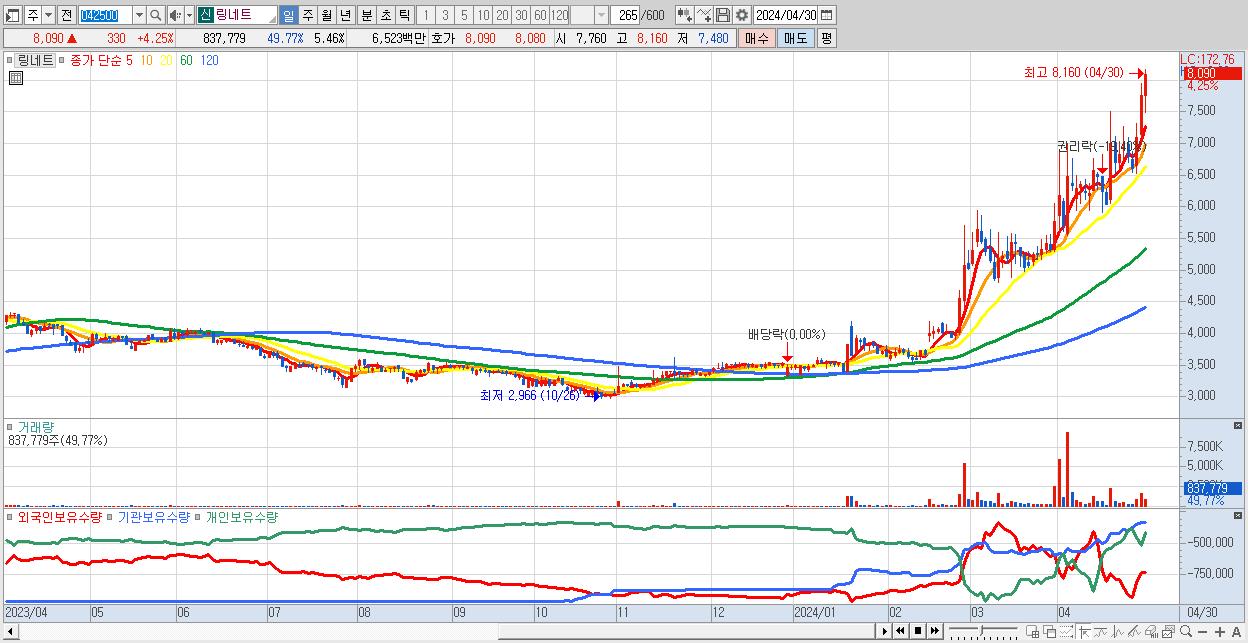The width and height of the screenshot is (1248, 643).
Task: Open the grid table icon below the legend
Action: [16, 79]
